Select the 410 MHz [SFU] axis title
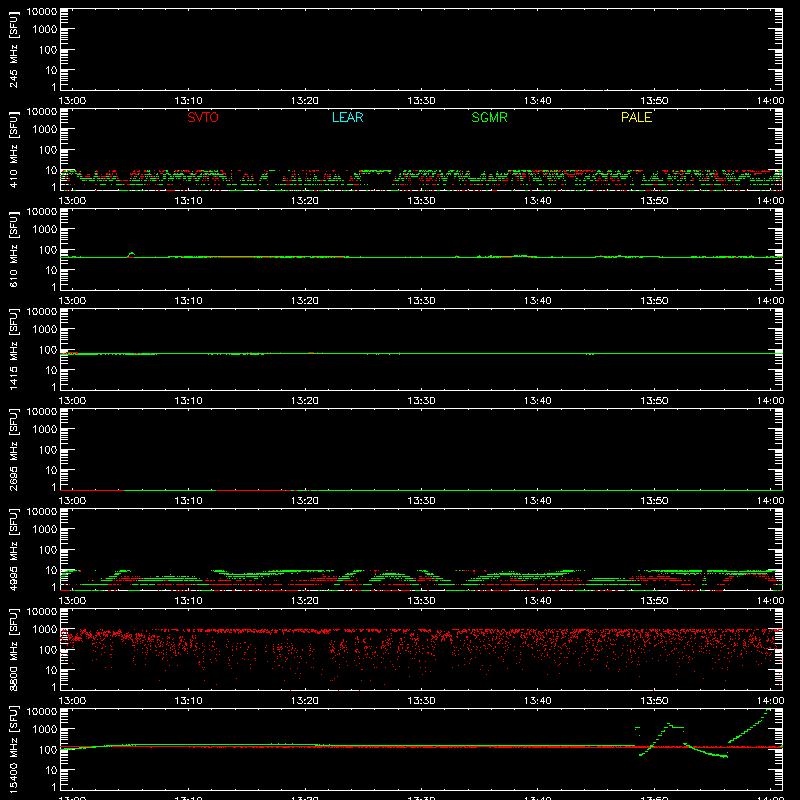This screenshot has width=800, height=800. coord(13,149)
